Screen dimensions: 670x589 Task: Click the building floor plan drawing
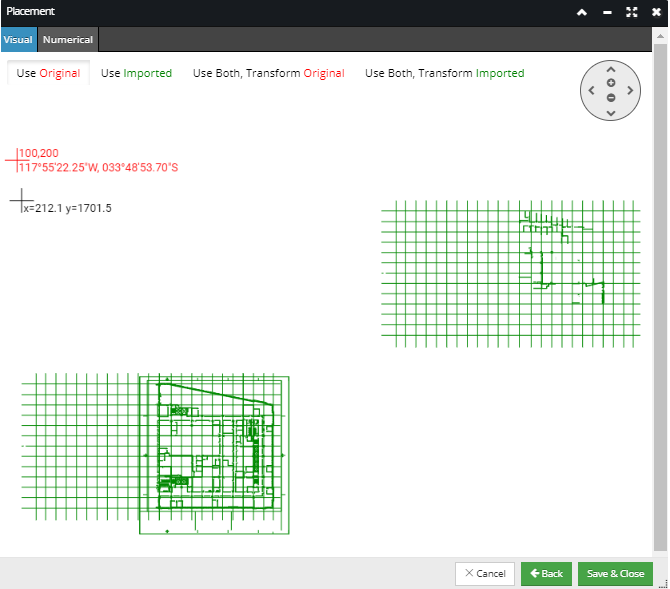[x=215, y=455]
